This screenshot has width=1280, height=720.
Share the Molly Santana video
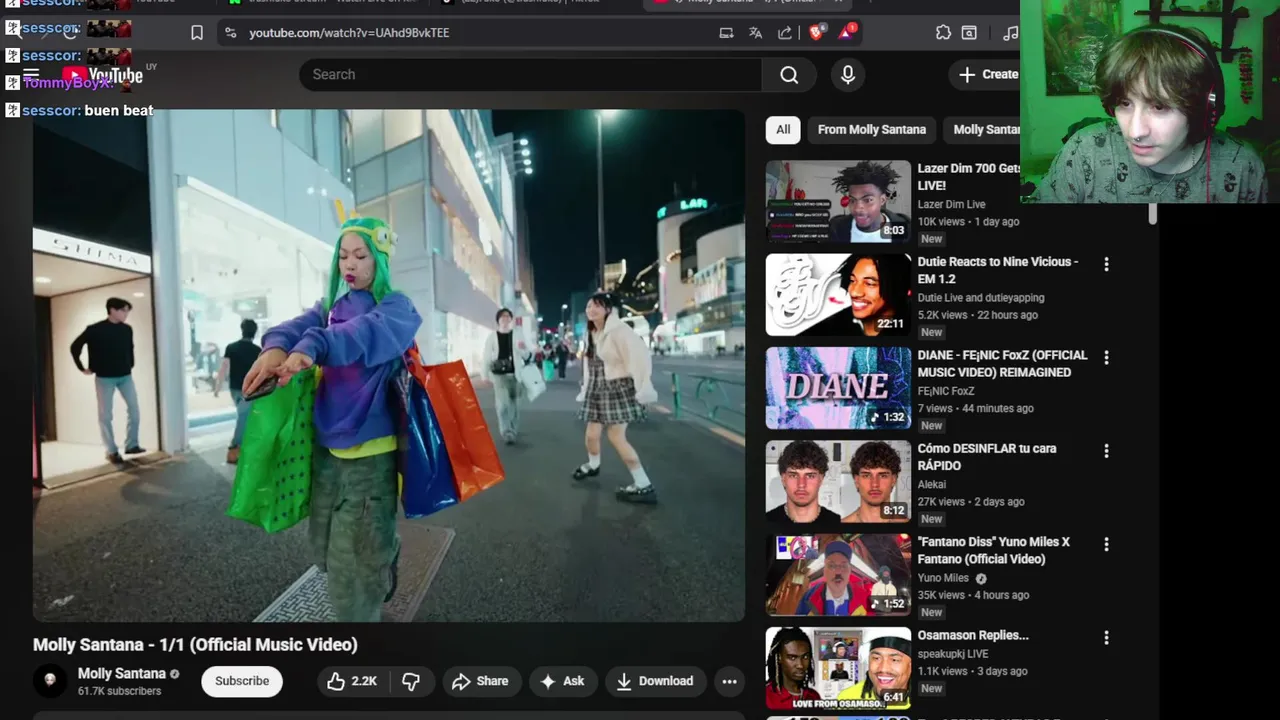[480, 681]
